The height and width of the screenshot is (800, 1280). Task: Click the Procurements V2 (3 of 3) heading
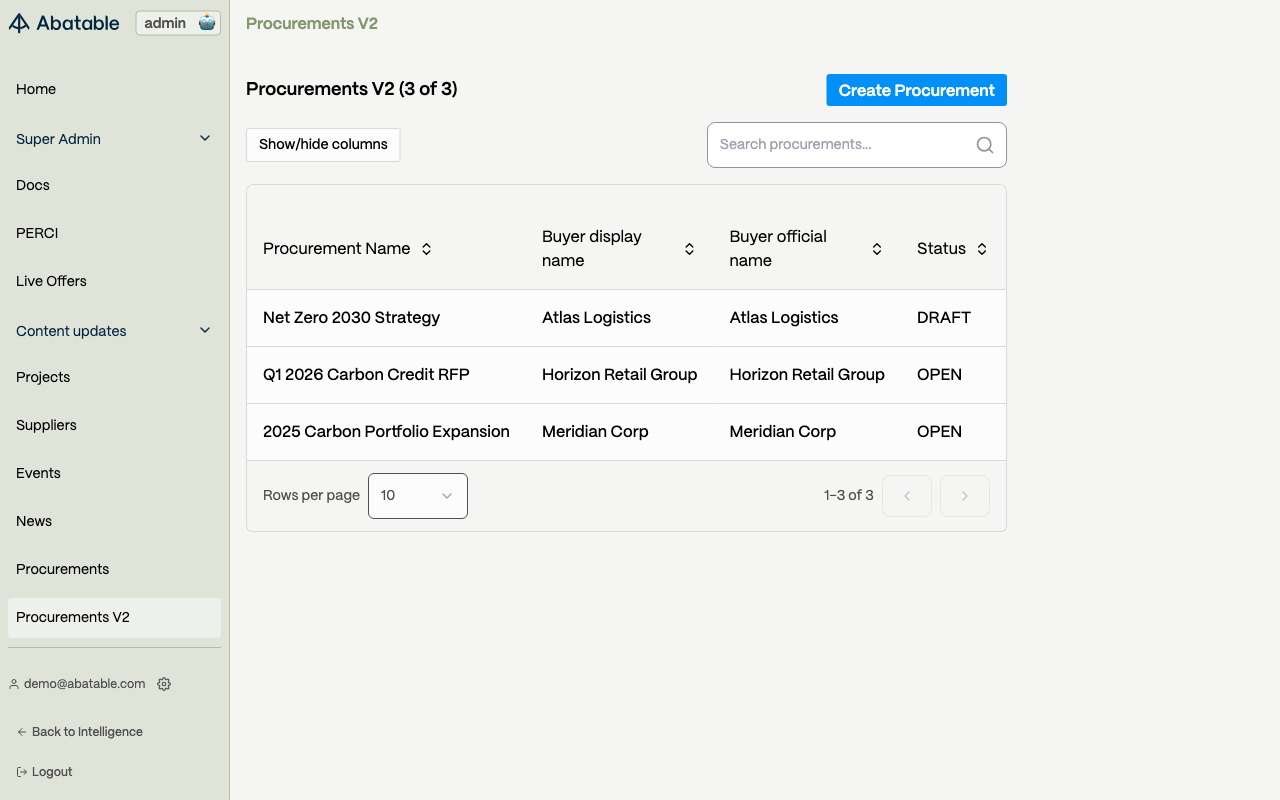[352, 89]
